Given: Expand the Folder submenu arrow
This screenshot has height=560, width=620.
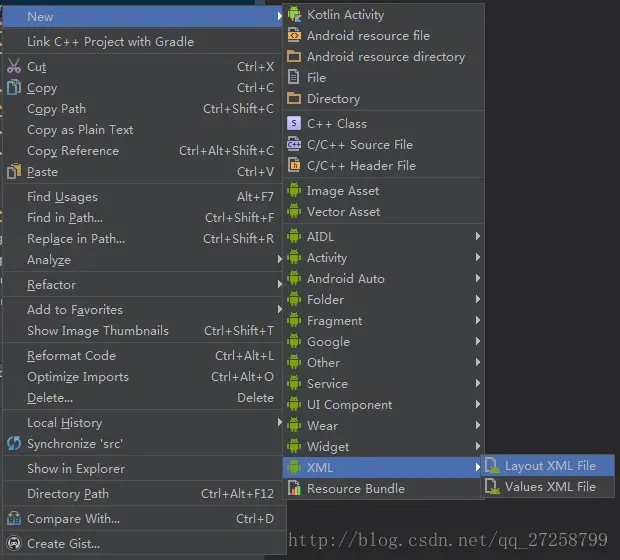Looking at the screenshot, I should pyautogui.click(x=478, y=299).
